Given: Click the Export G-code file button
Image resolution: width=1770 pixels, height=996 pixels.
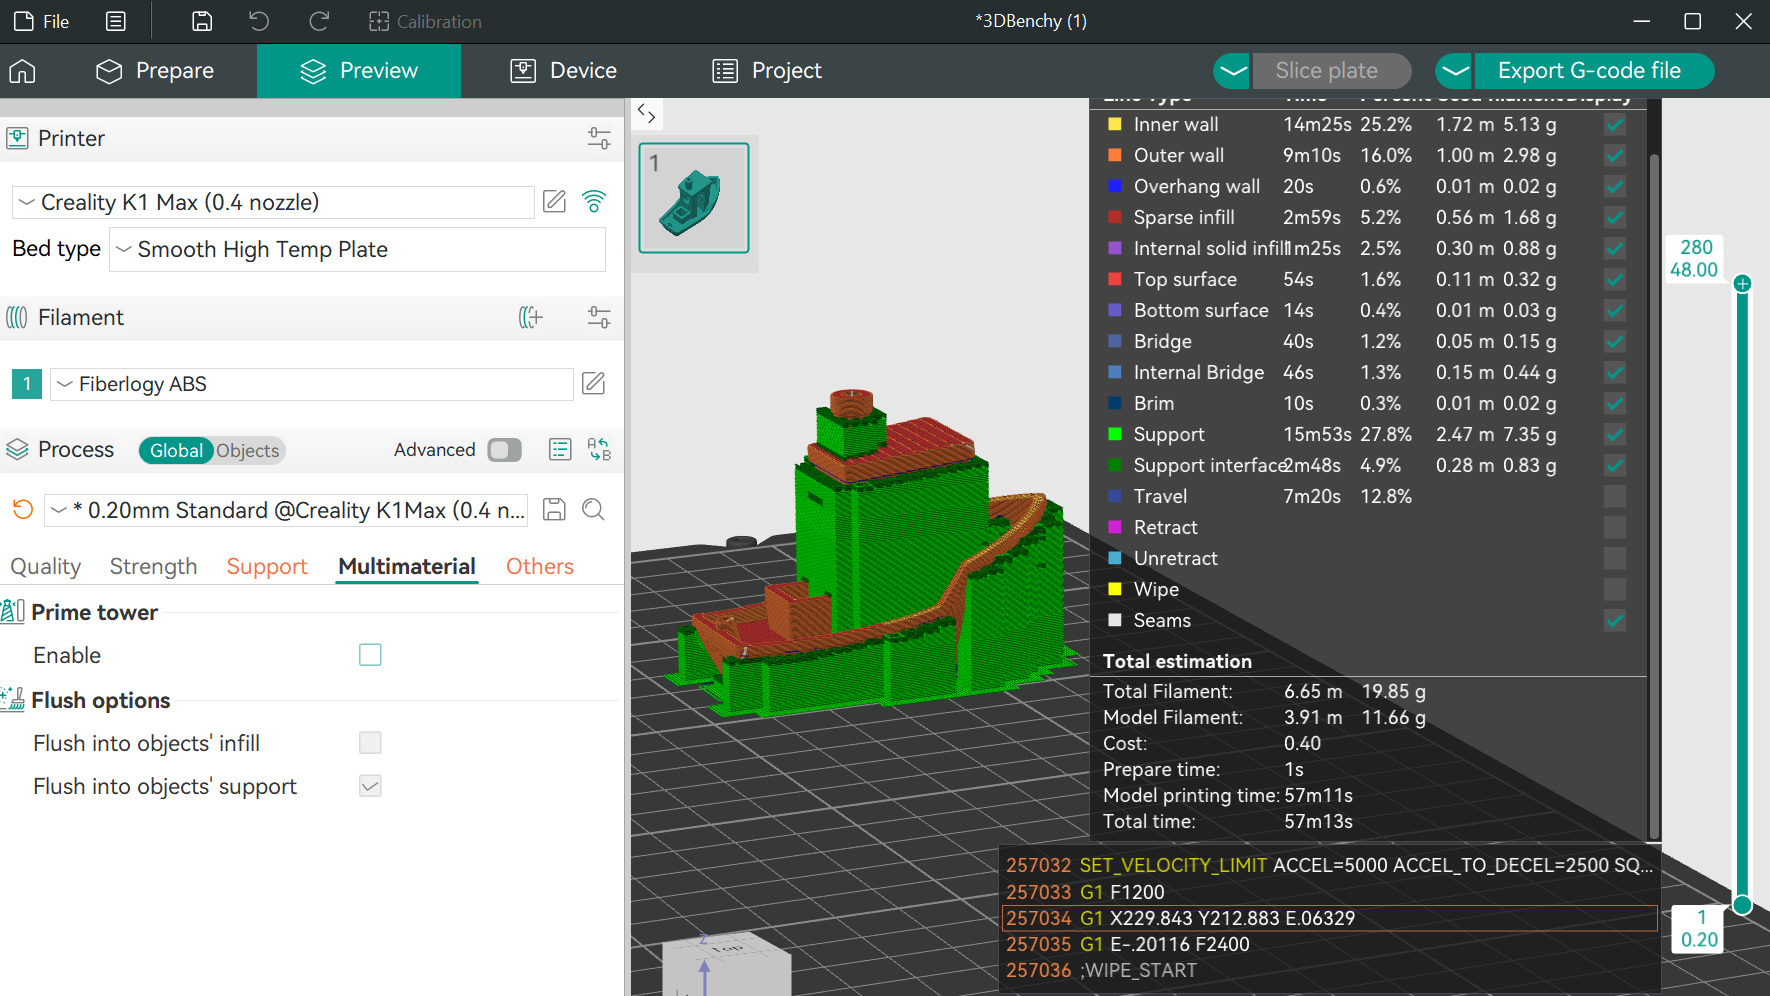Looking at the screenshot, I should pos(1594,71).
